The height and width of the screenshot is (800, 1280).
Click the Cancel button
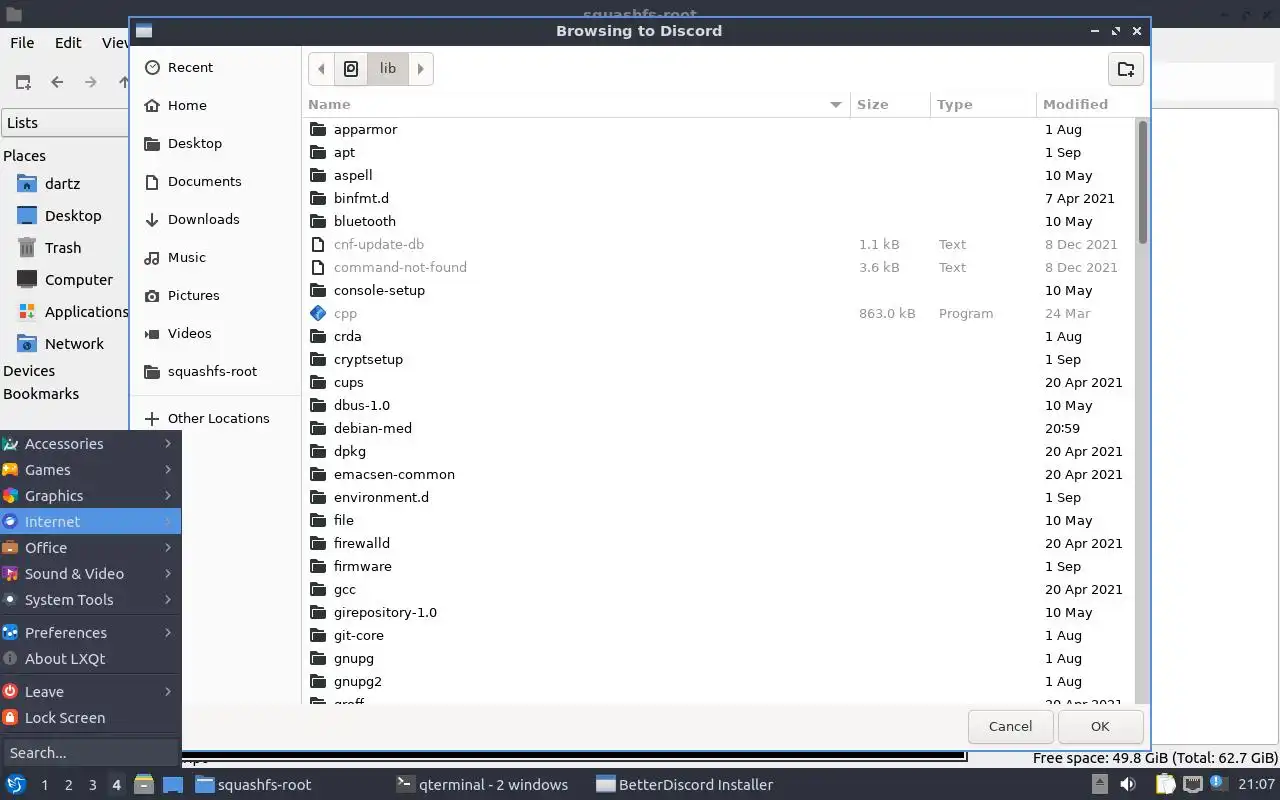(x=1010, y=727)
